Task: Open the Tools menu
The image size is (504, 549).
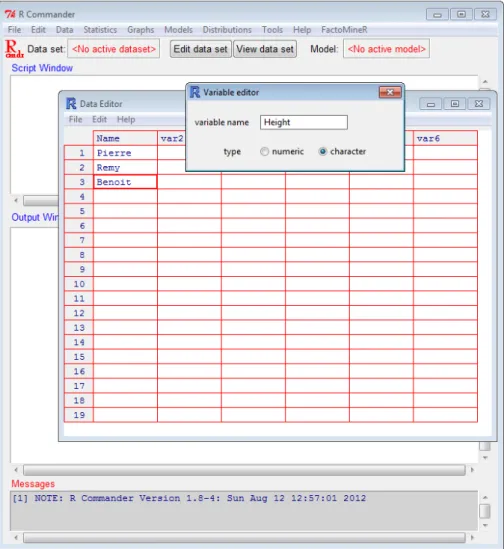Action: pos(272,30)
